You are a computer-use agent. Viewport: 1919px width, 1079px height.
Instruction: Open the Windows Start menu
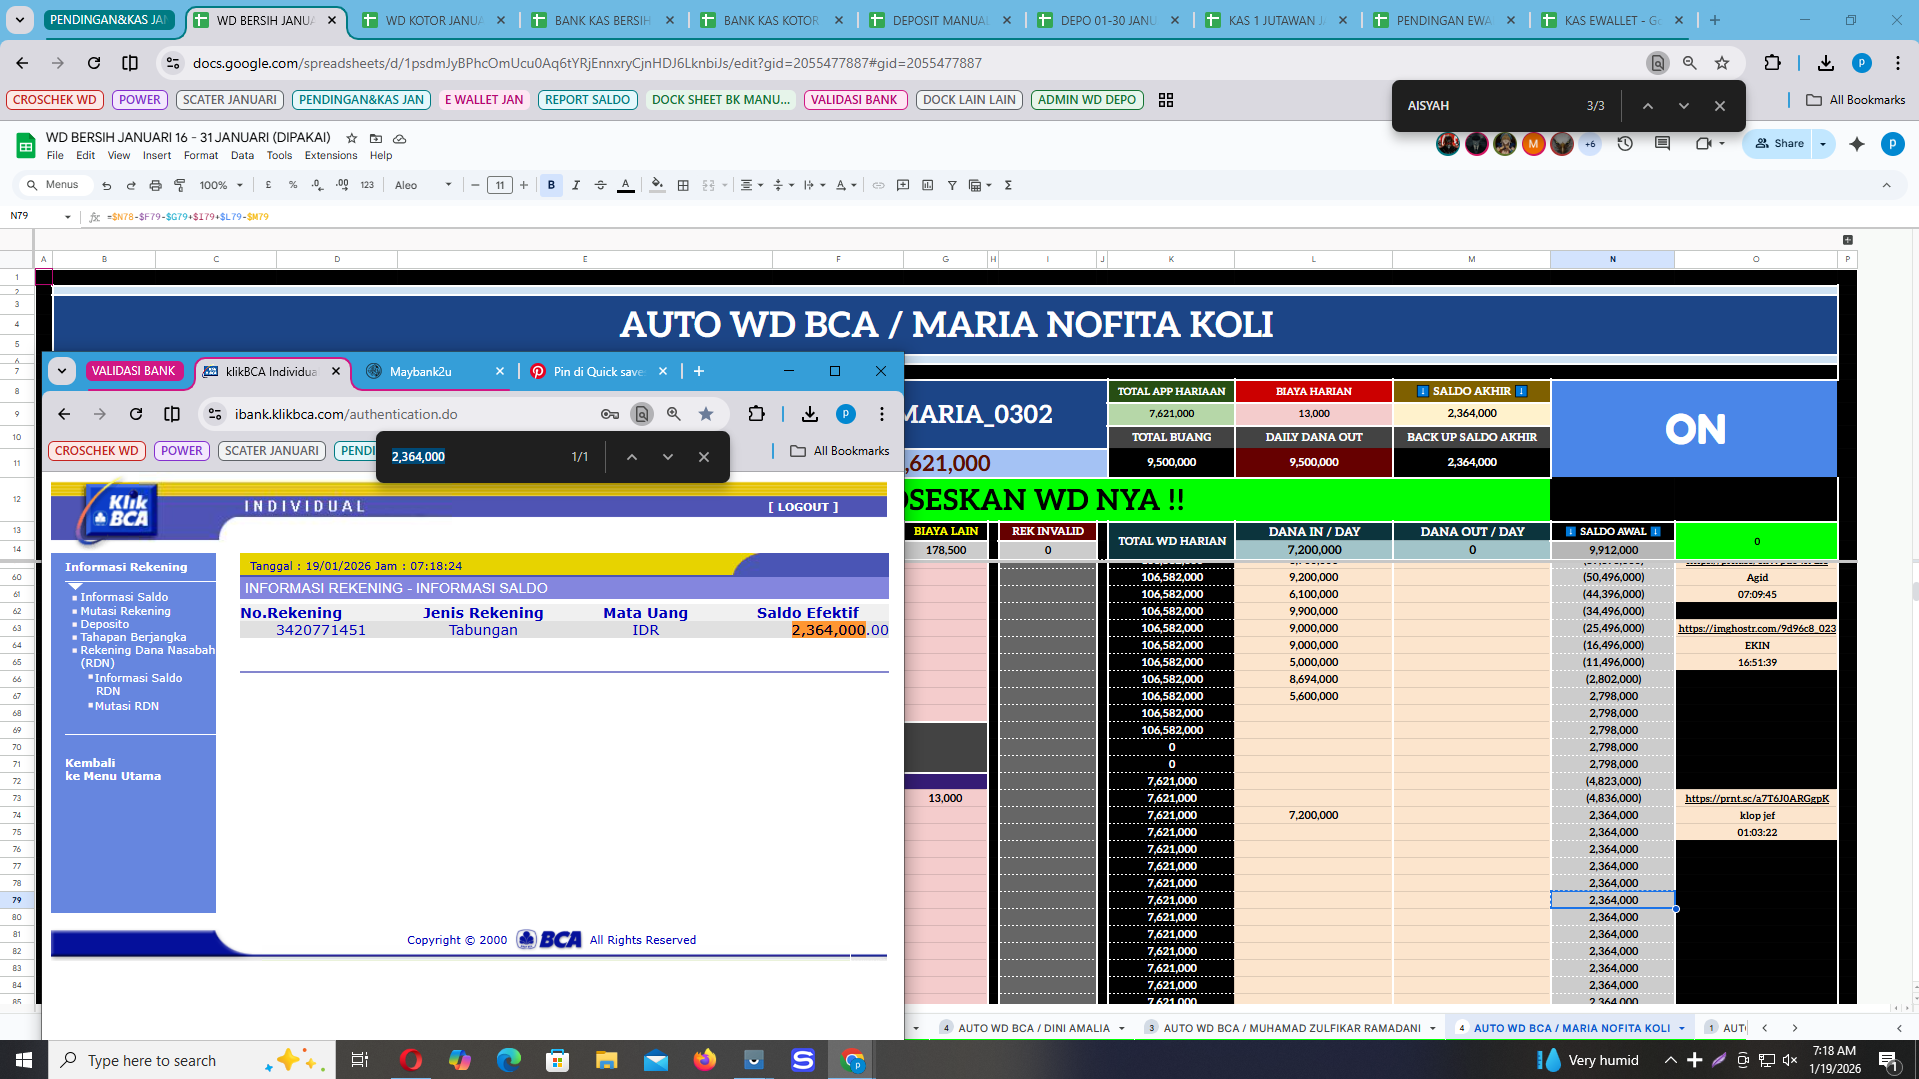coord(24,1060)
